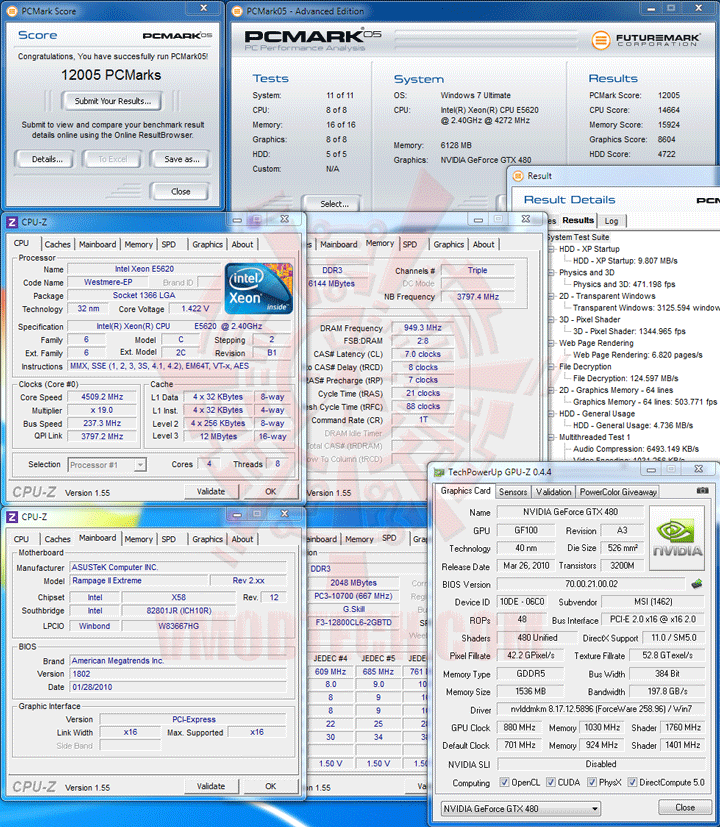Click the PCMark05 Advanced Edition title icon
720x827 pixels.
pyautogui.click(x=237, y=11)
